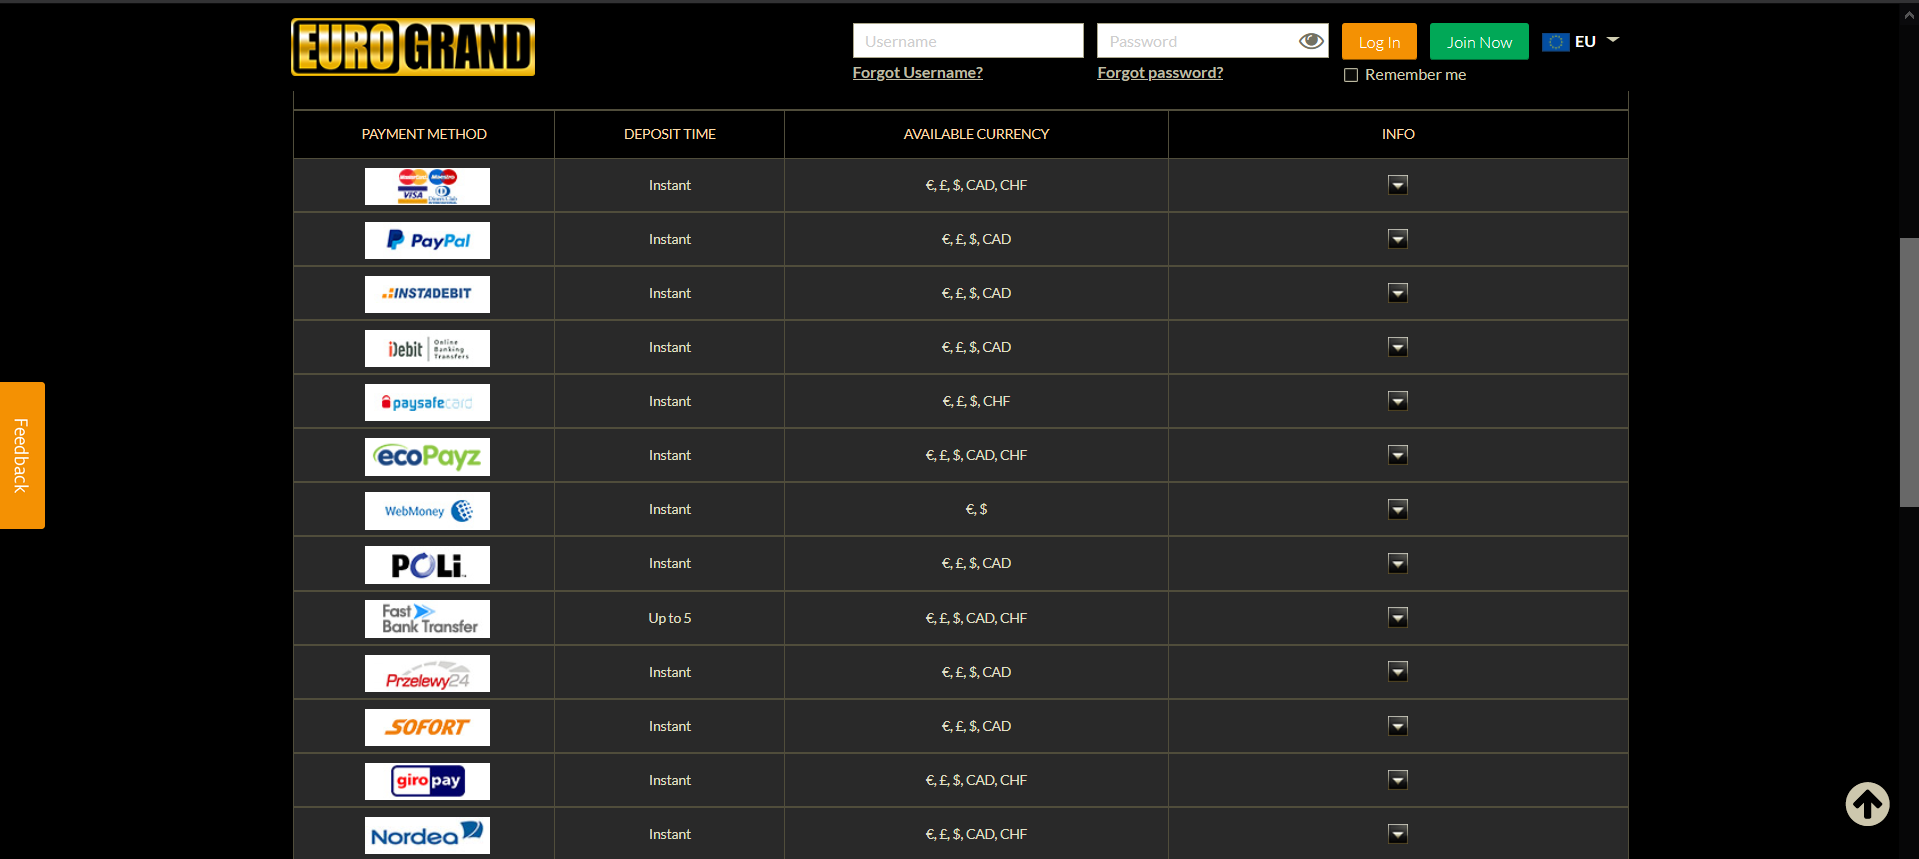This screenshot has width=1919, height=859.
Task: Expand info for PayPal row
Action: tap(1398, 239)
